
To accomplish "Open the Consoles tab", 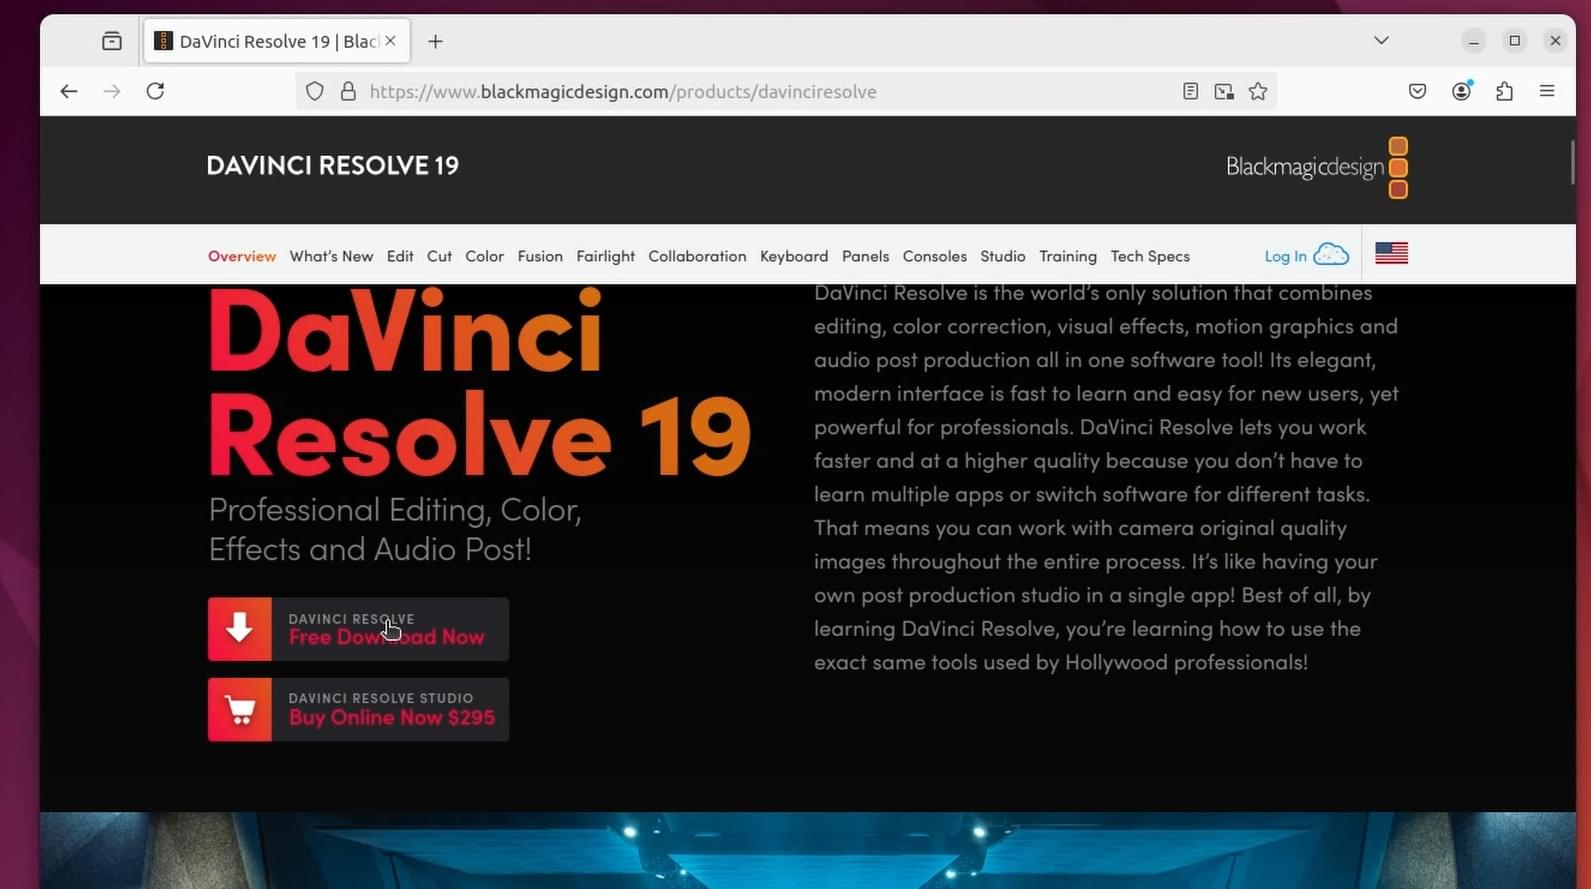I will point(934,256).
